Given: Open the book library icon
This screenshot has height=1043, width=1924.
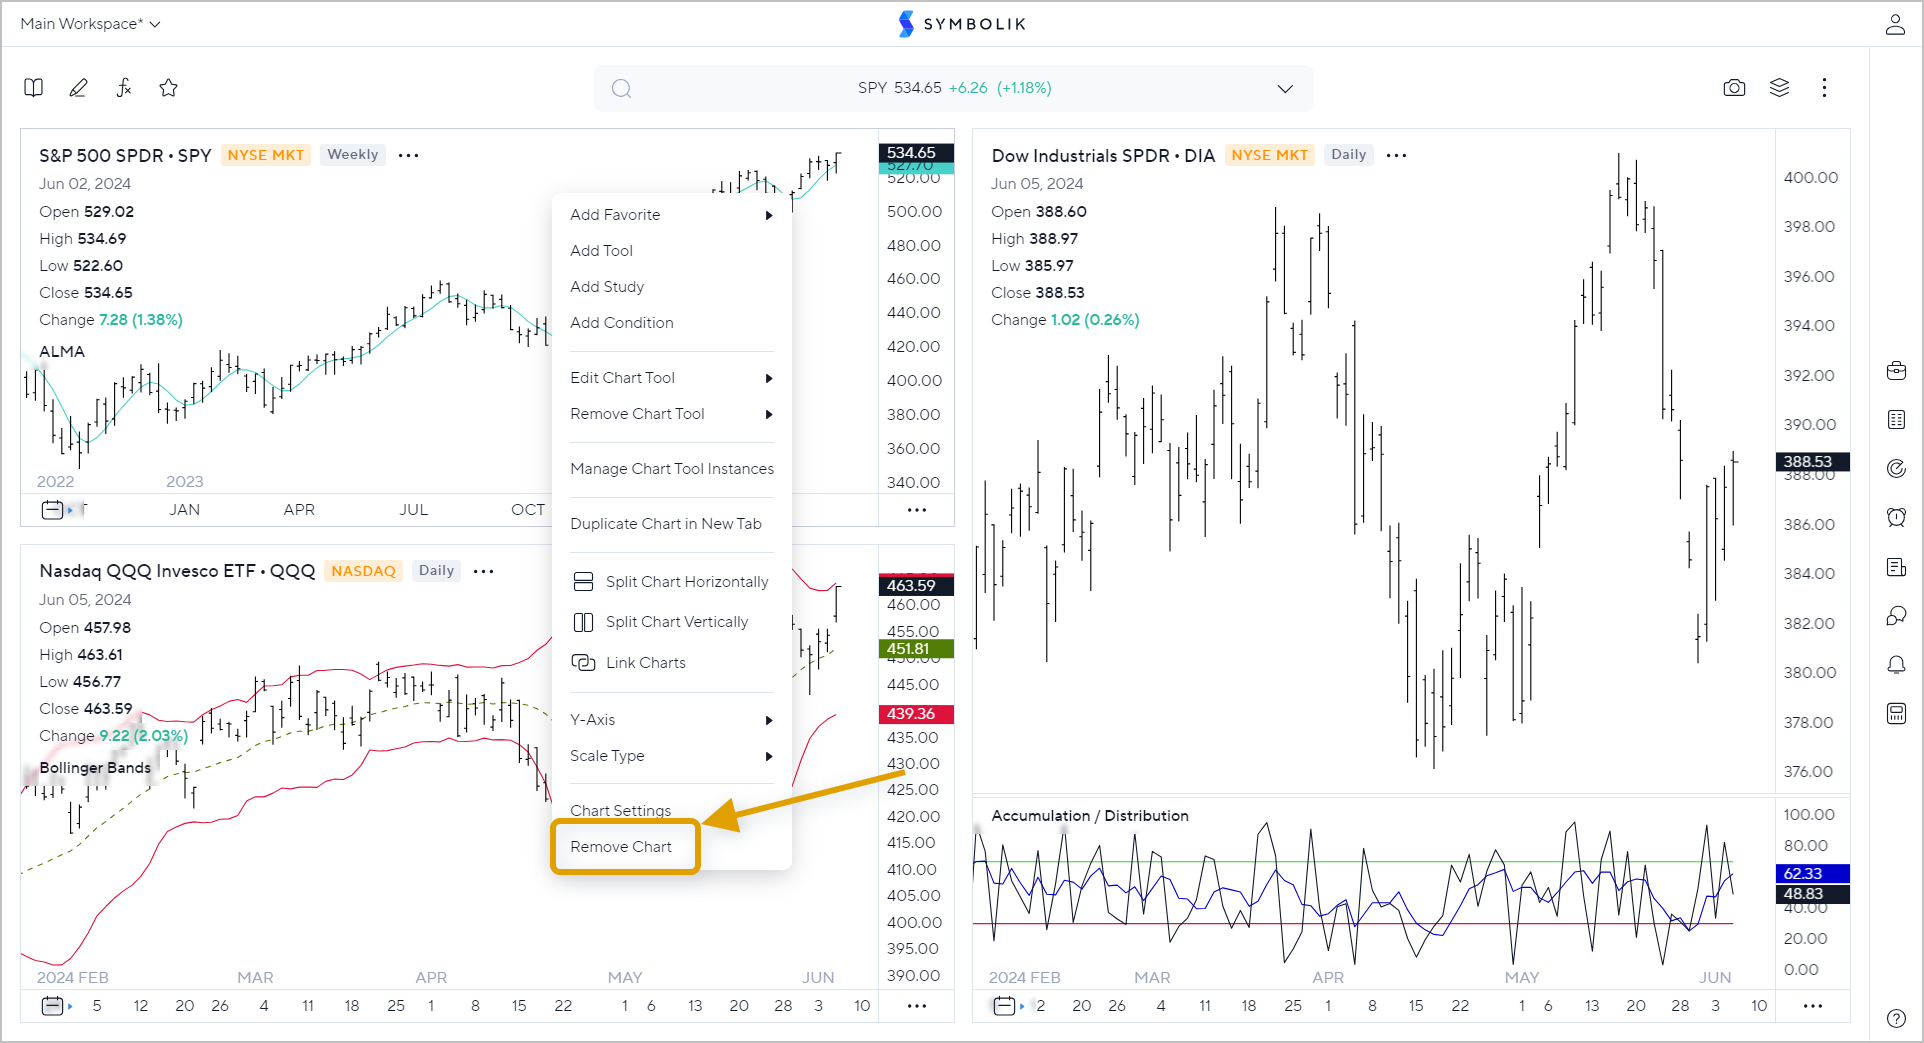Looking at the screenshot, I should [34, 88].
